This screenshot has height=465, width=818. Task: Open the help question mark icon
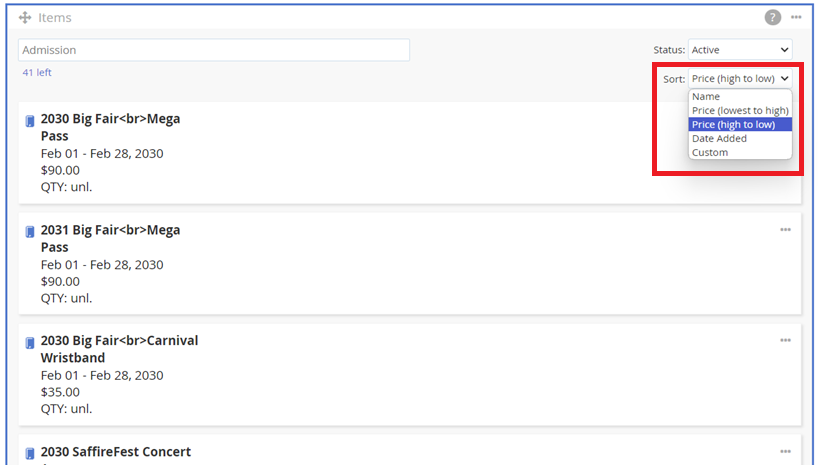click(773, 17)
